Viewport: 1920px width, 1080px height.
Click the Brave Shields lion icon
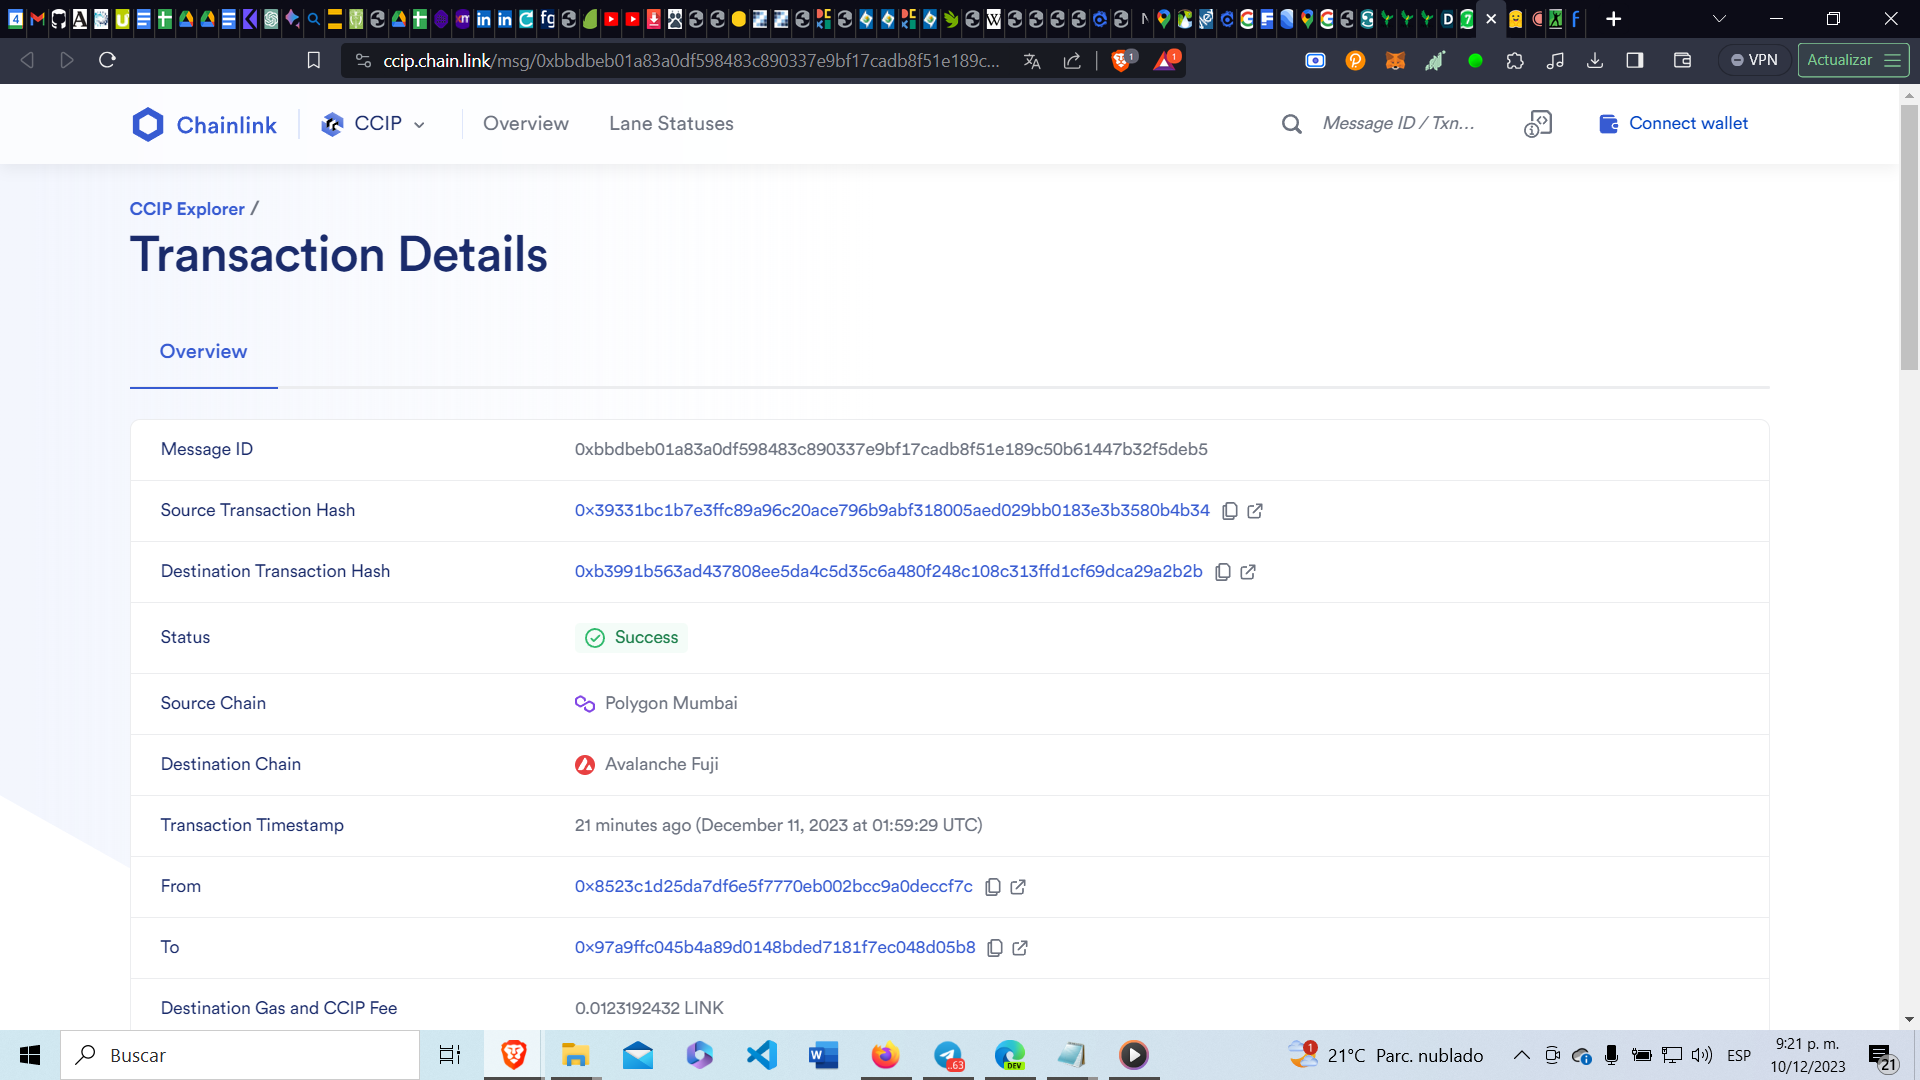1121,61
